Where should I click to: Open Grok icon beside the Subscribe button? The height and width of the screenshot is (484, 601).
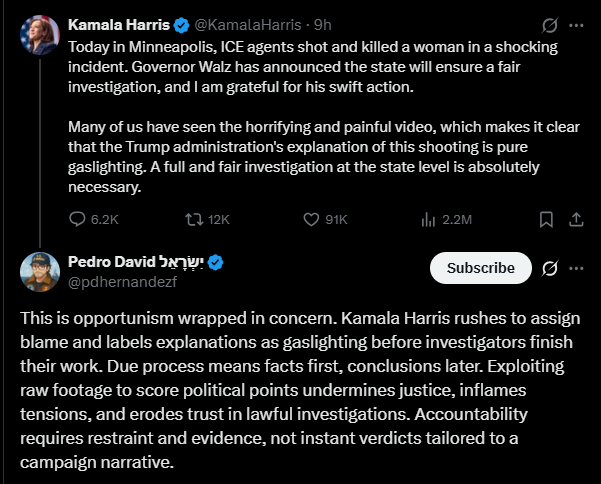pyautogui.click(x=549, y=268)
